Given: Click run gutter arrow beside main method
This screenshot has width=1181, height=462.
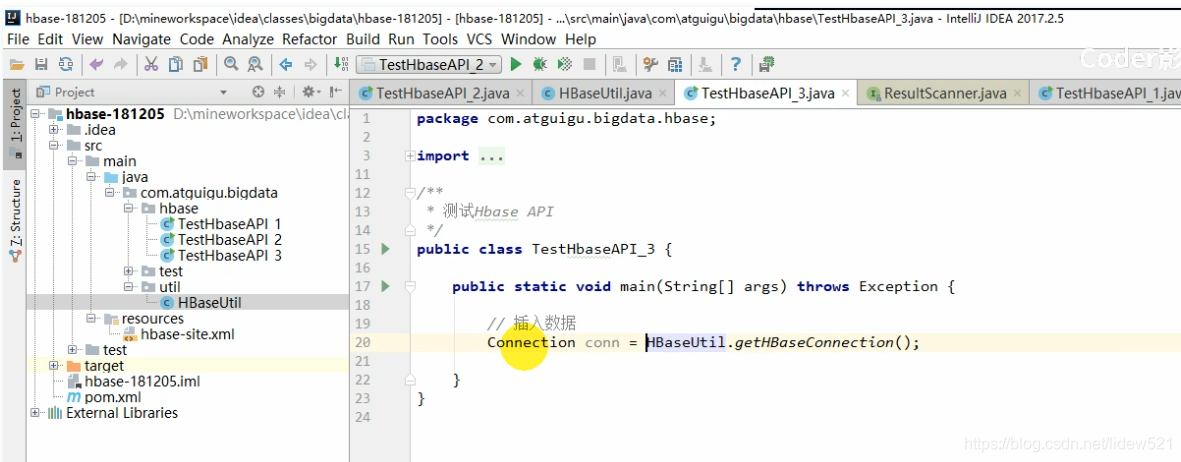Looking at the screenshot, I should coord(386,286).
